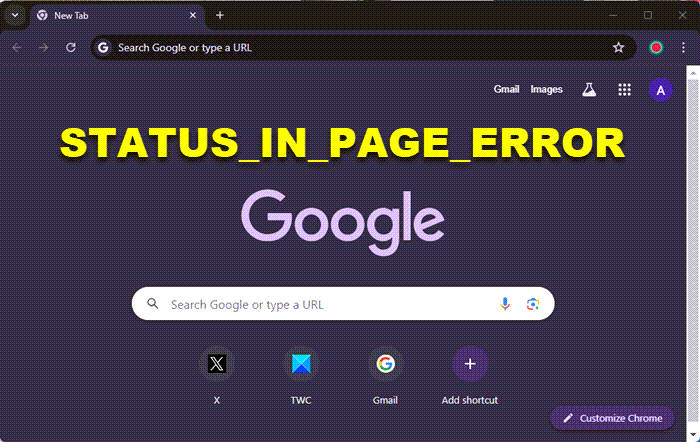Open the TWC shortcut tile
Image resolution: width=700 pixels, height=442 pixels.
coord(301,376)
